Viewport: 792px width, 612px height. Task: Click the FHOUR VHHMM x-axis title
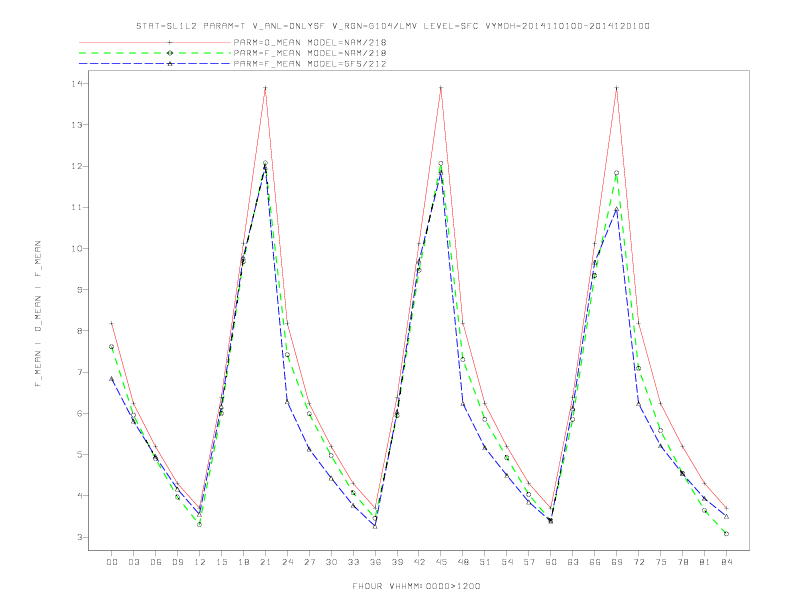[416, 586]
